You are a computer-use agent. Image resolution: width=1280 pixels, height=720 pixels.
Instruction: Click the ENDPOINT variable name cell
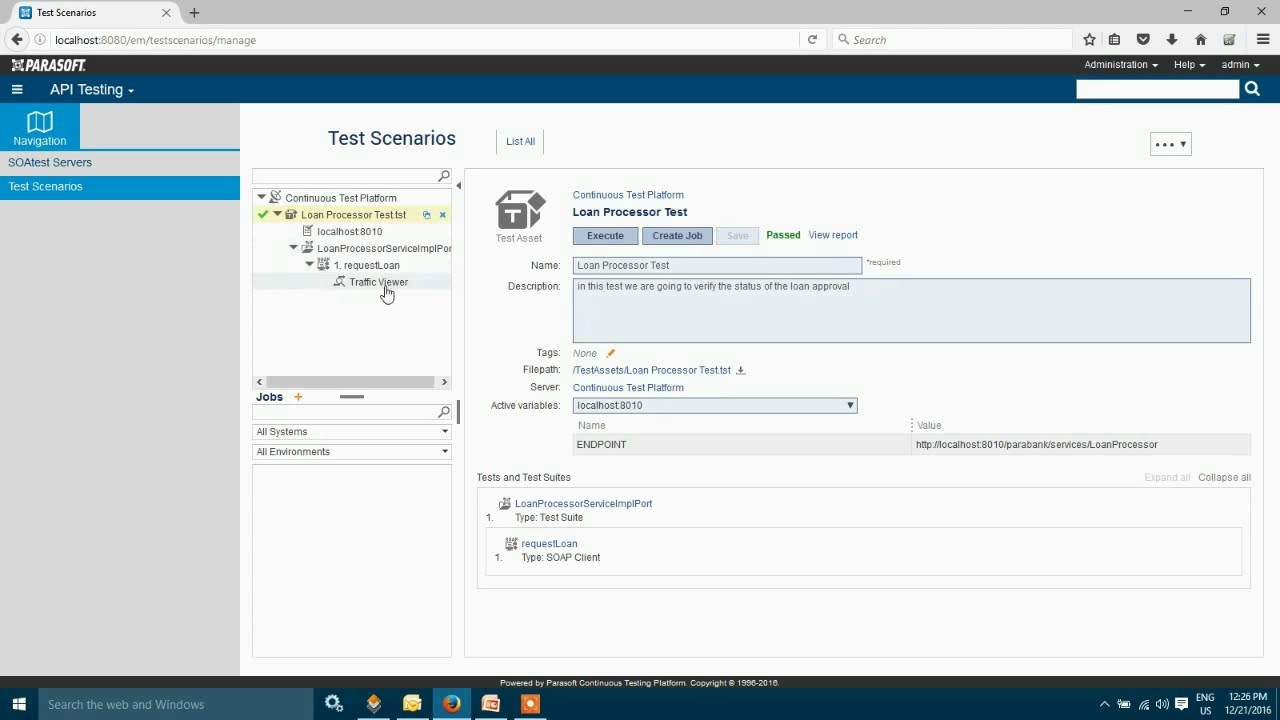coord(741,444)
